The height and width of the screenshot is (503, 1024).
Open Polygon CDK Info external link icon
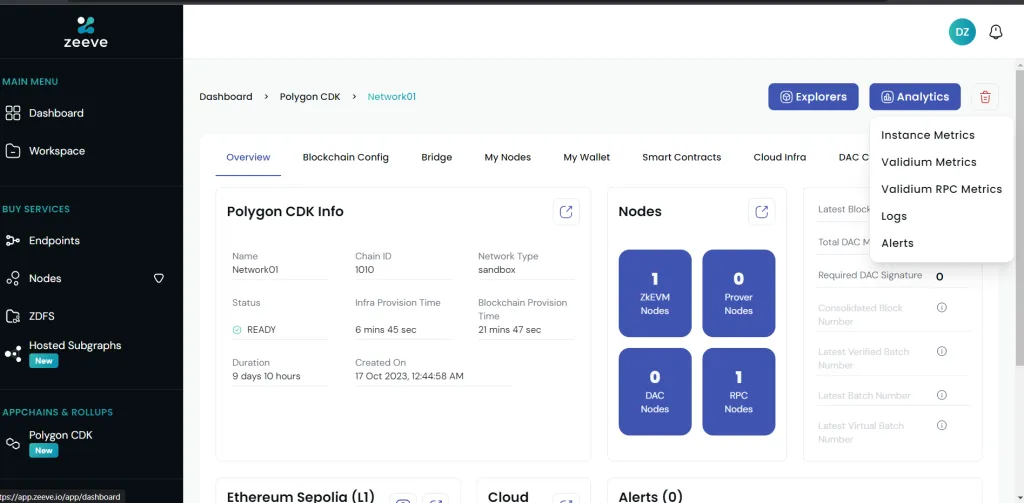(566, 212)
